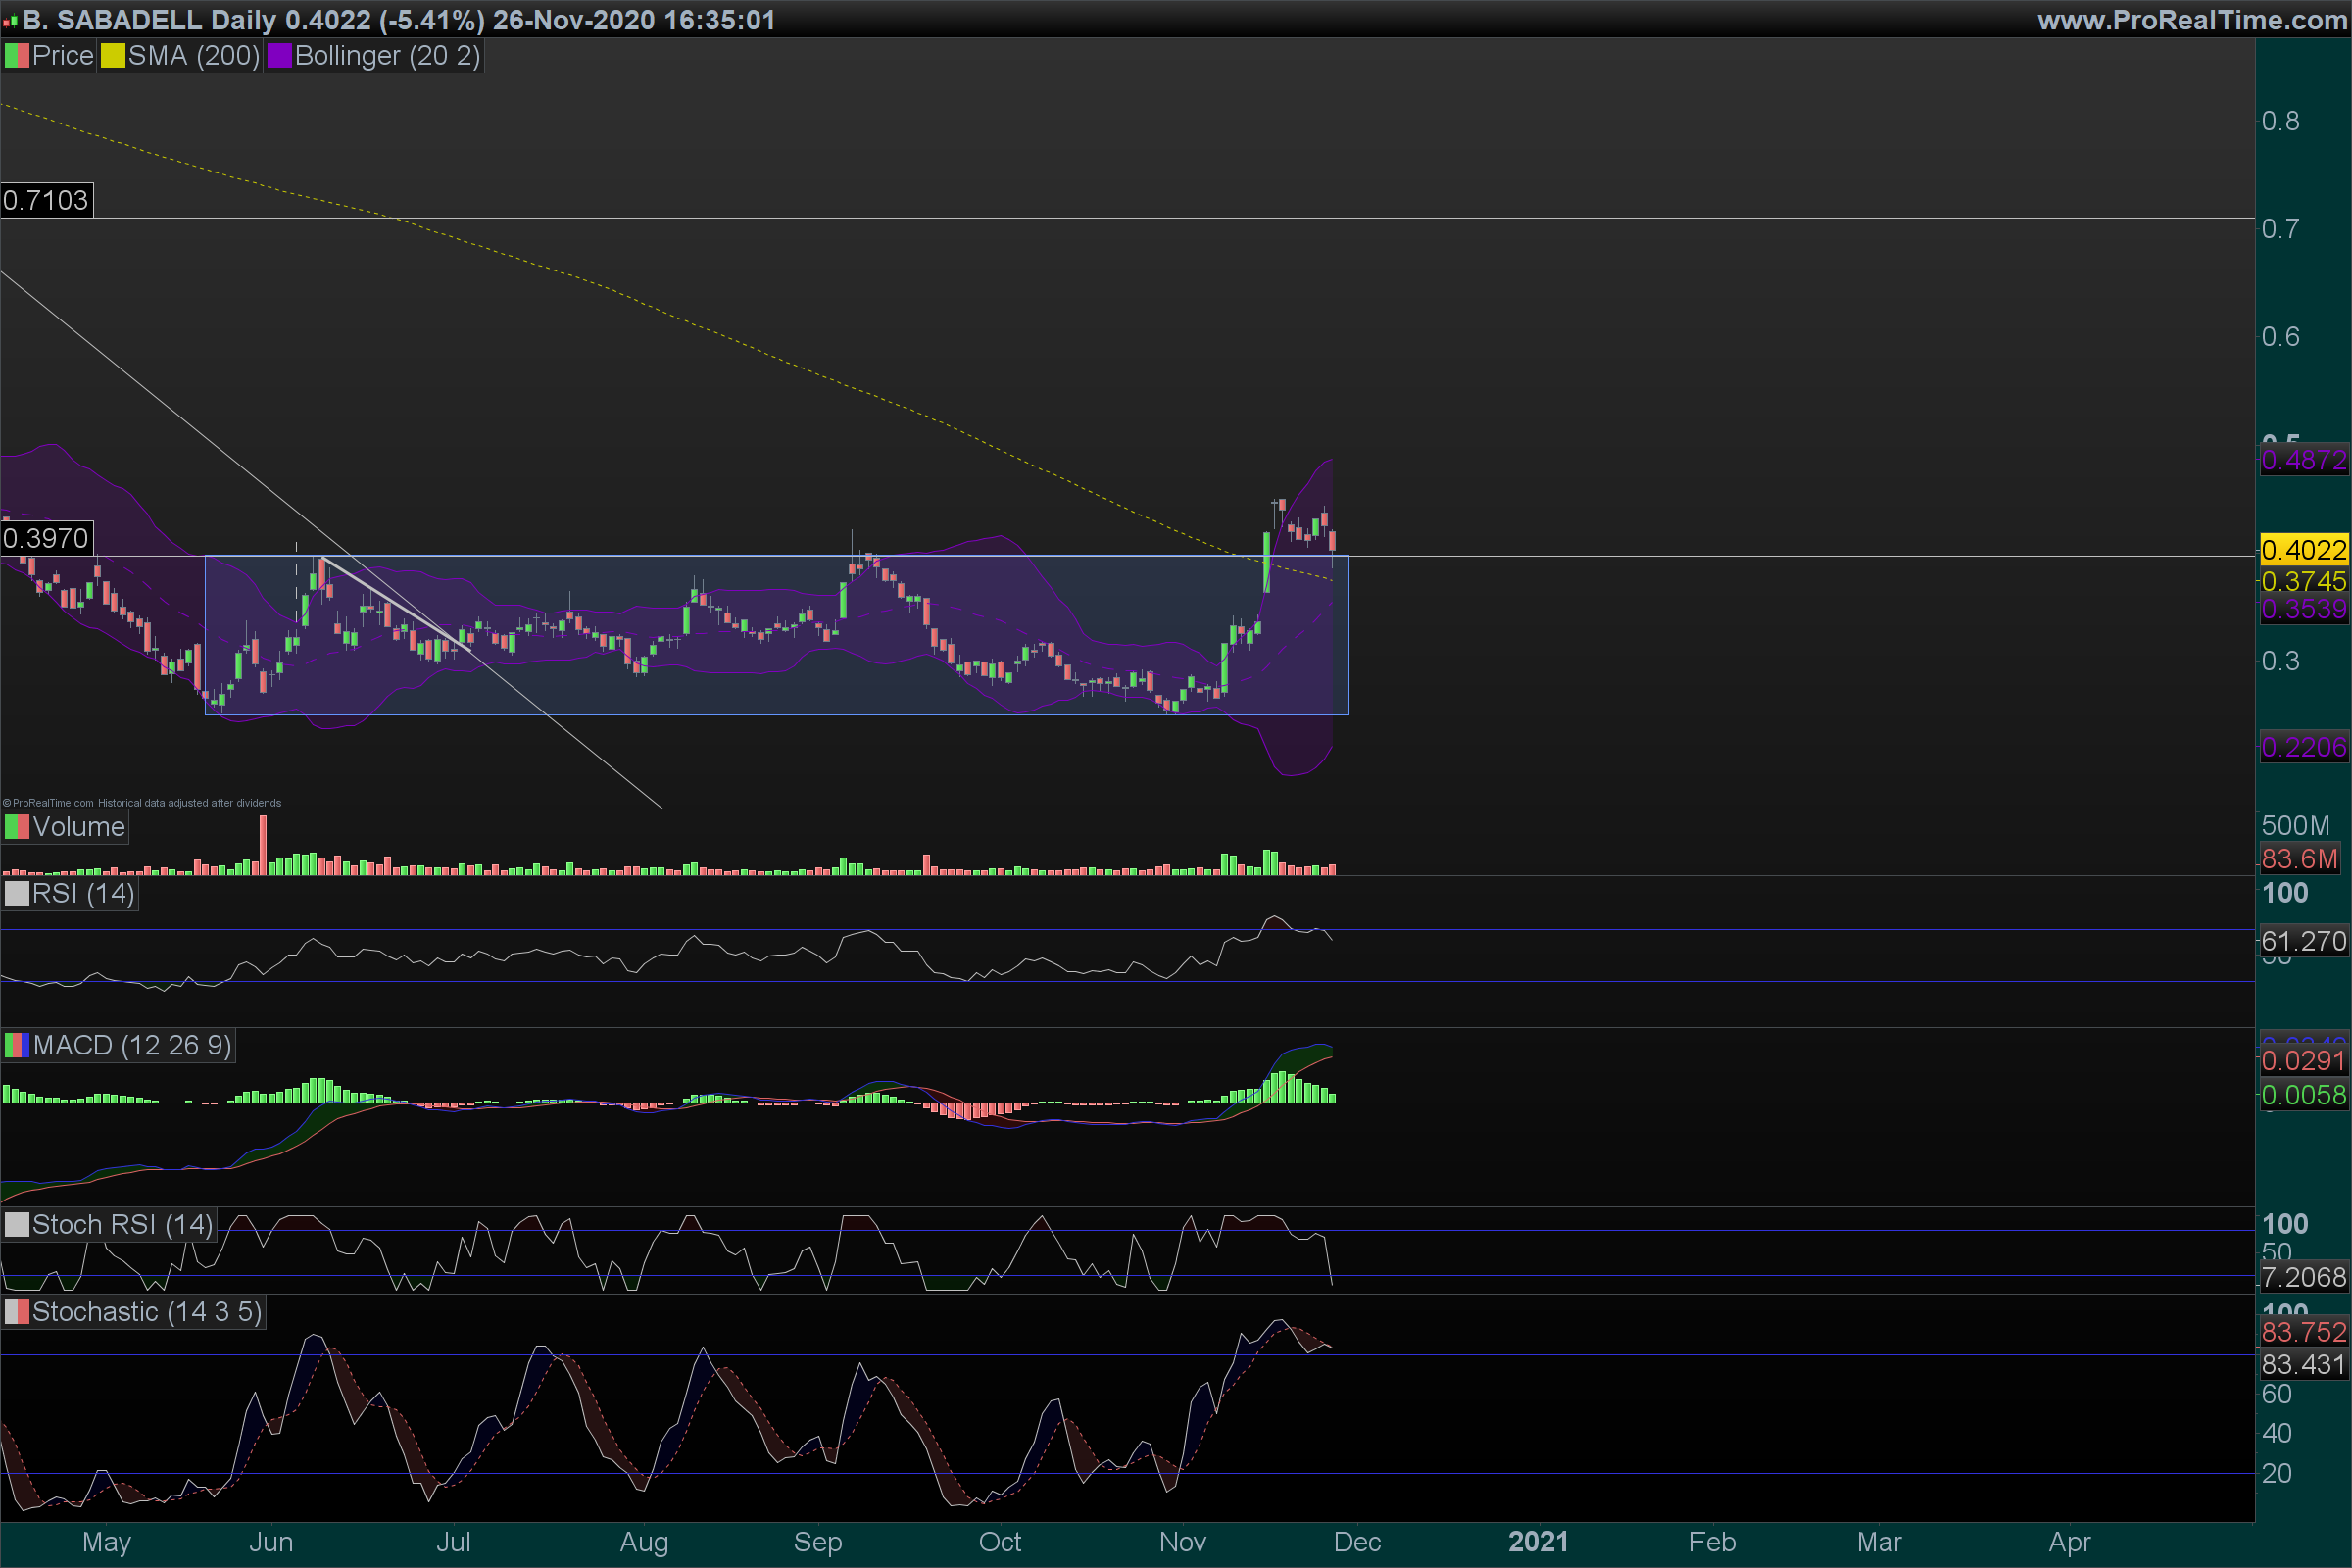
Task: Click the RSI (14) grey icon
Action: (17, 893)
